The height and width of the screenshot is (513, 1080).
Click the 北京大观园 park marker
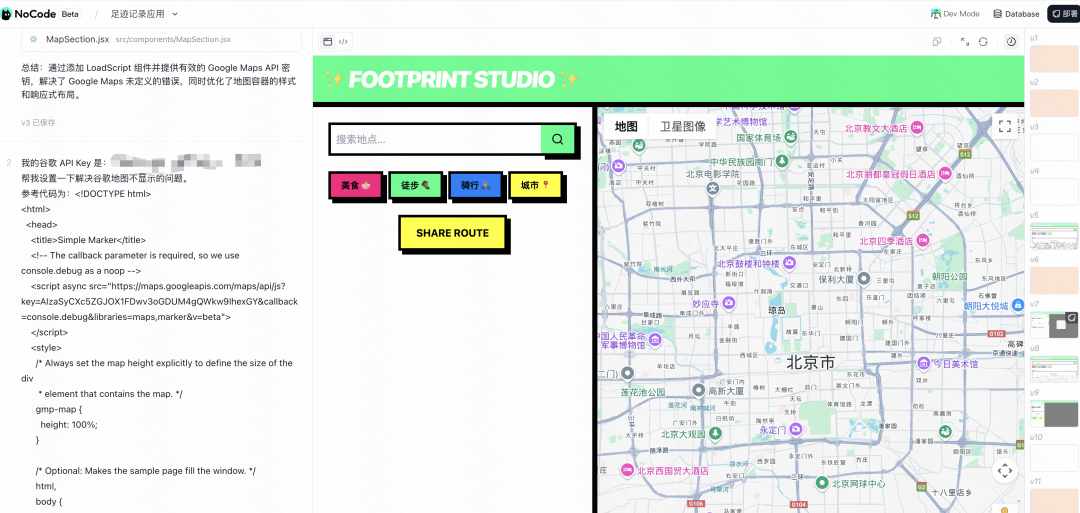(x=716, y=433)
